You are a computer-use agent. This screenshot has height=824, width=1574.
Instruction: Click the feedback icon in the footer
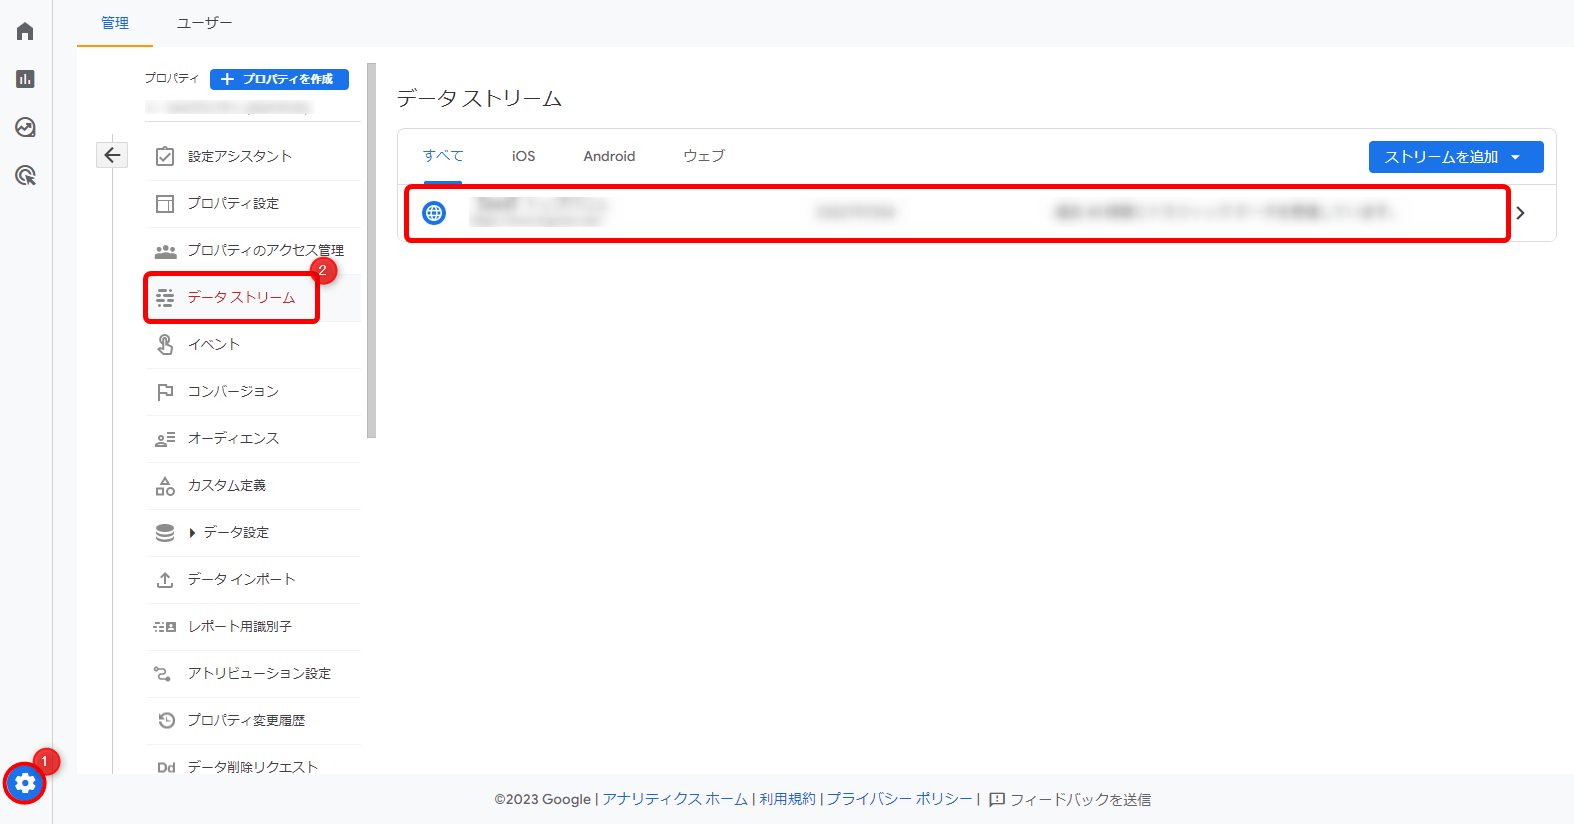pos(997,799)
